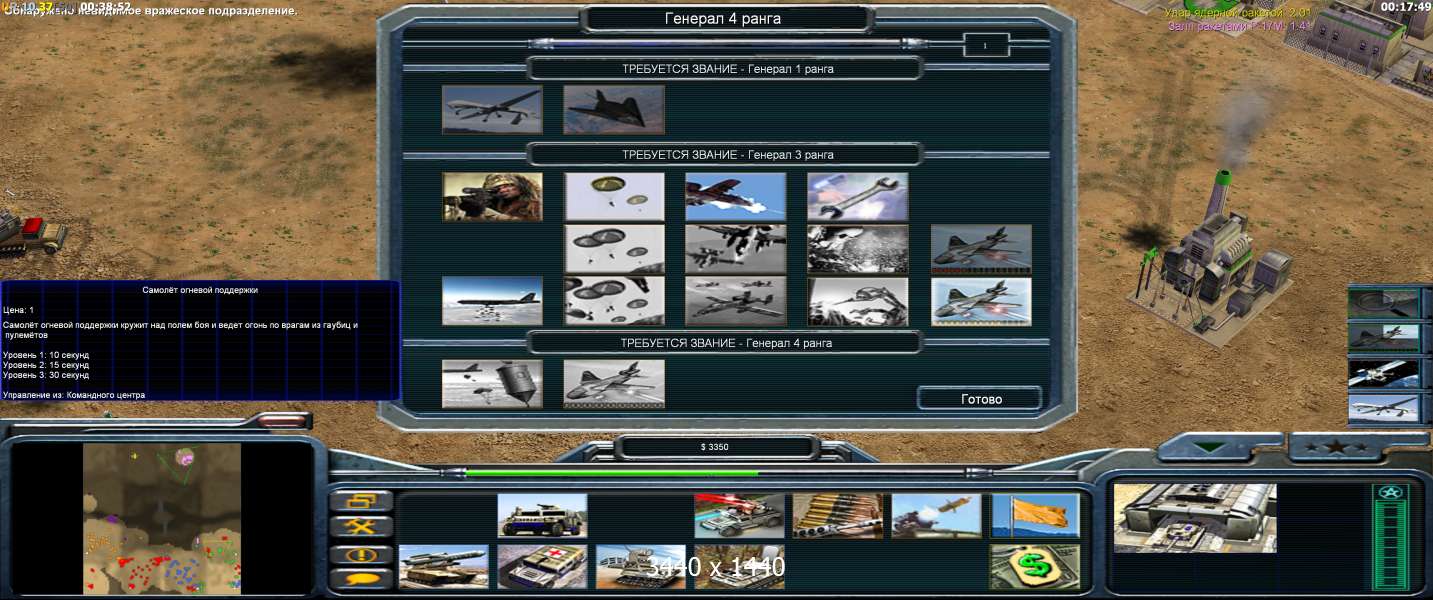Activate the white drone shortcut on the right edge
1433x600 pixels.
(1384, 408)
